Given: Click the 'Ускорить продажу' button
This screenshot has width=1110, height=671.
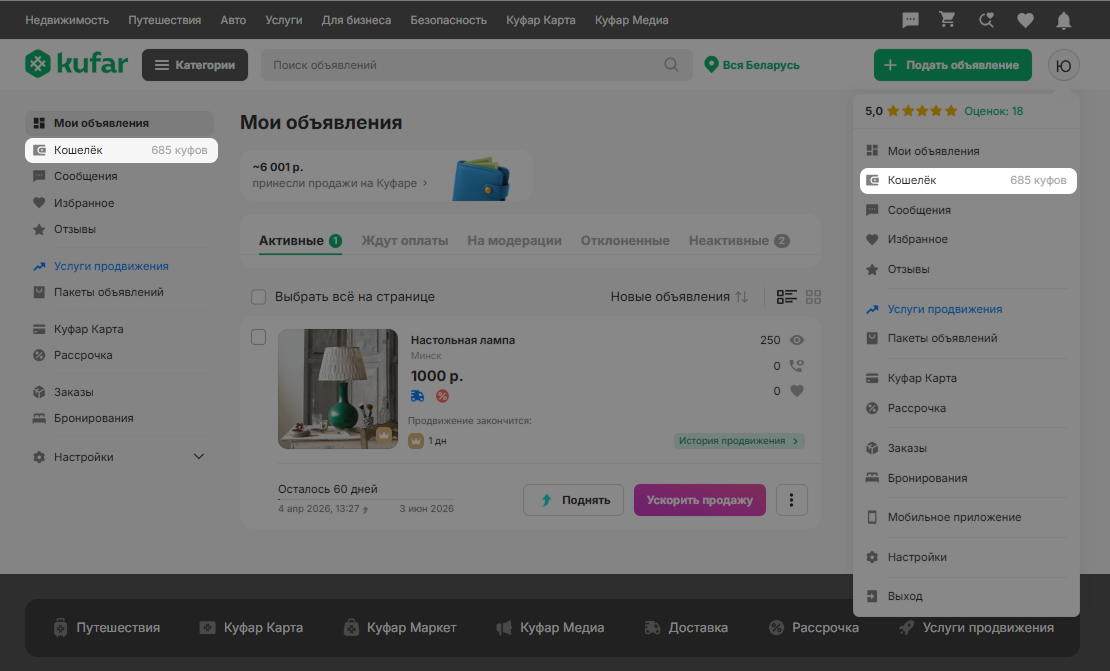Looking at the screenshot, I should 699,500.
